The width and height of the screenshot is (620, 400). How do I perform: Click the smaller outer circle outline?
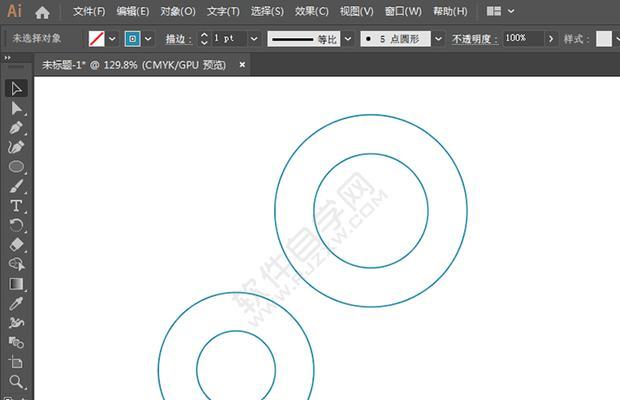236,292
